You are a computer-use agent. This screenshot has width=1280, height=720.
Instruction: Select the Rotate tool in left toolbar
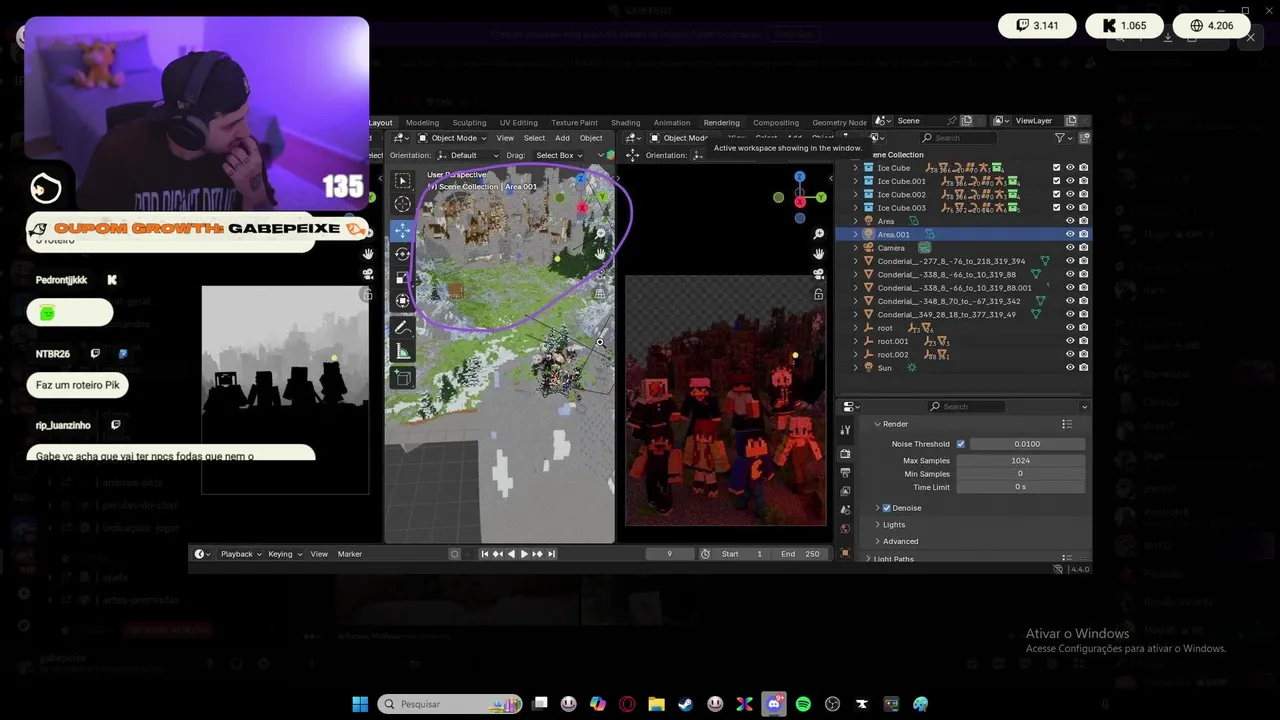tap(403, 254)
